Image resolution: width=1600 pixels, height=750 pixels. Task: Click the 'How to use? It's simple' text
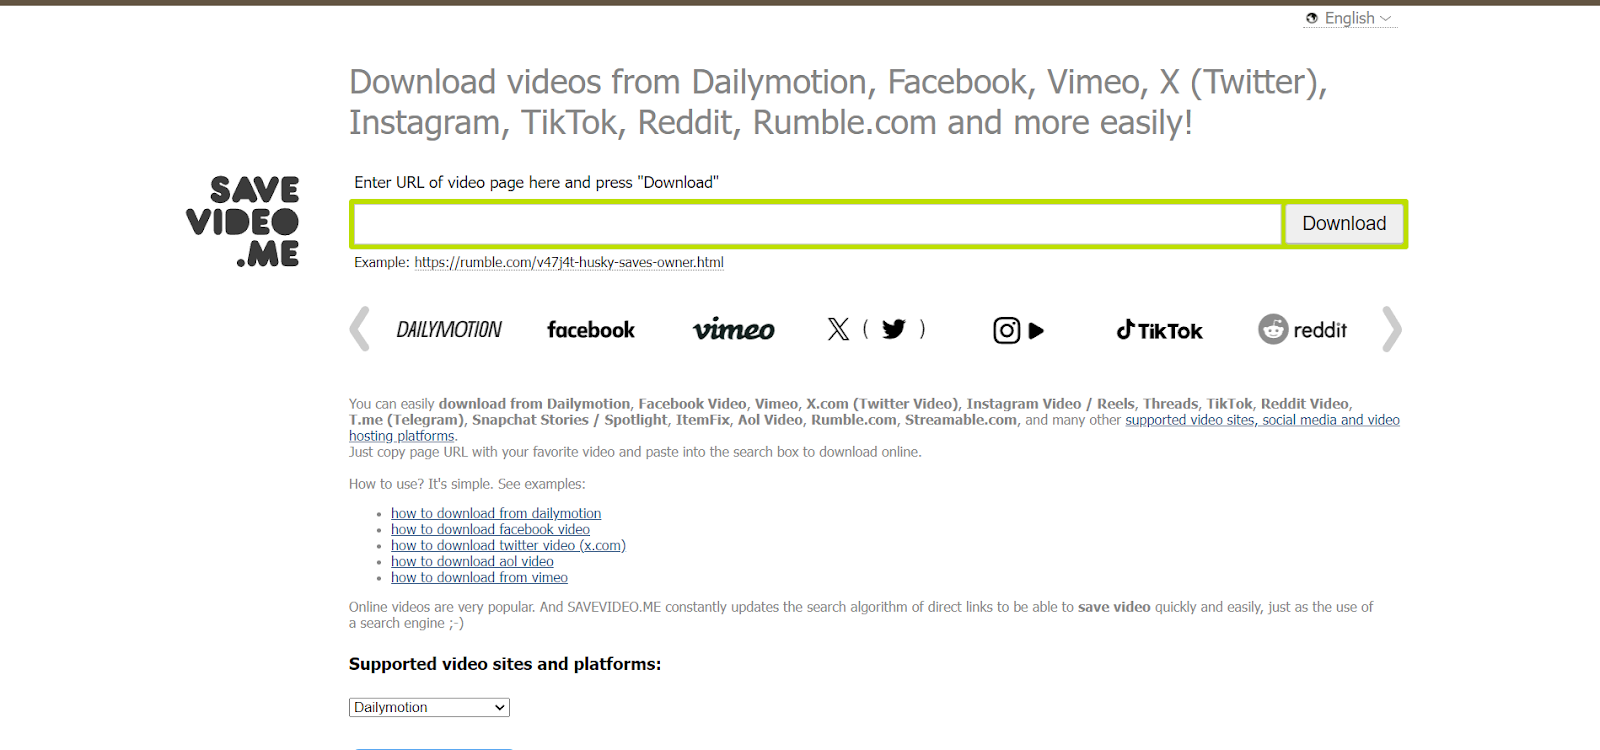(467, 484)
